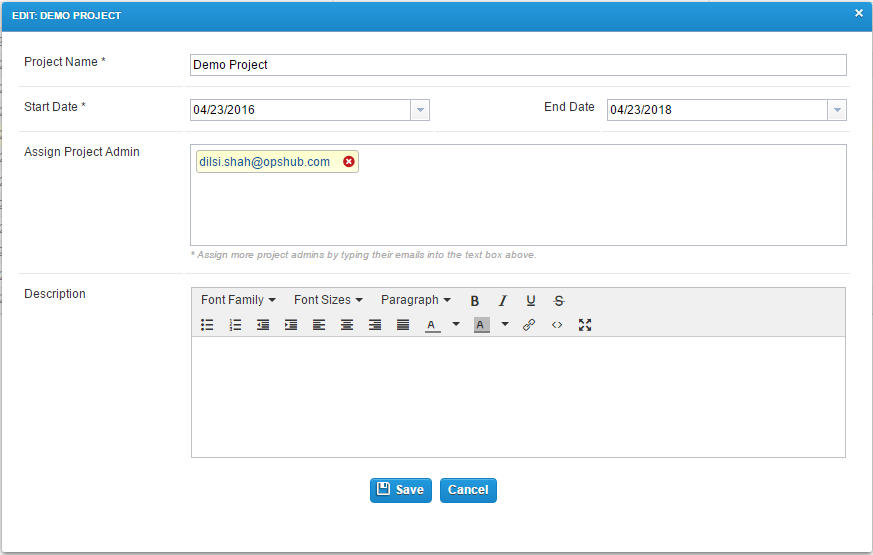873x555 pixels.
Task: Click the insert link icon
Action: [529, 325]
